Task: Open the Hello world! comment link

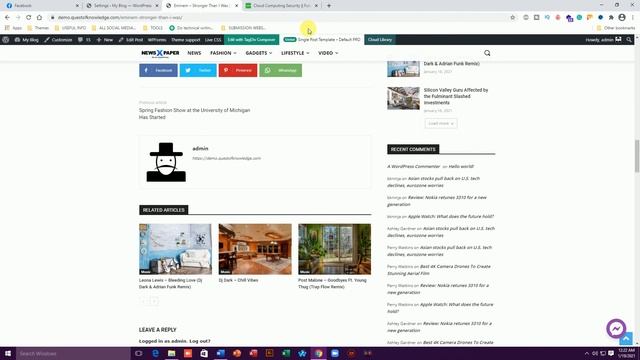Action: point(461,167)
